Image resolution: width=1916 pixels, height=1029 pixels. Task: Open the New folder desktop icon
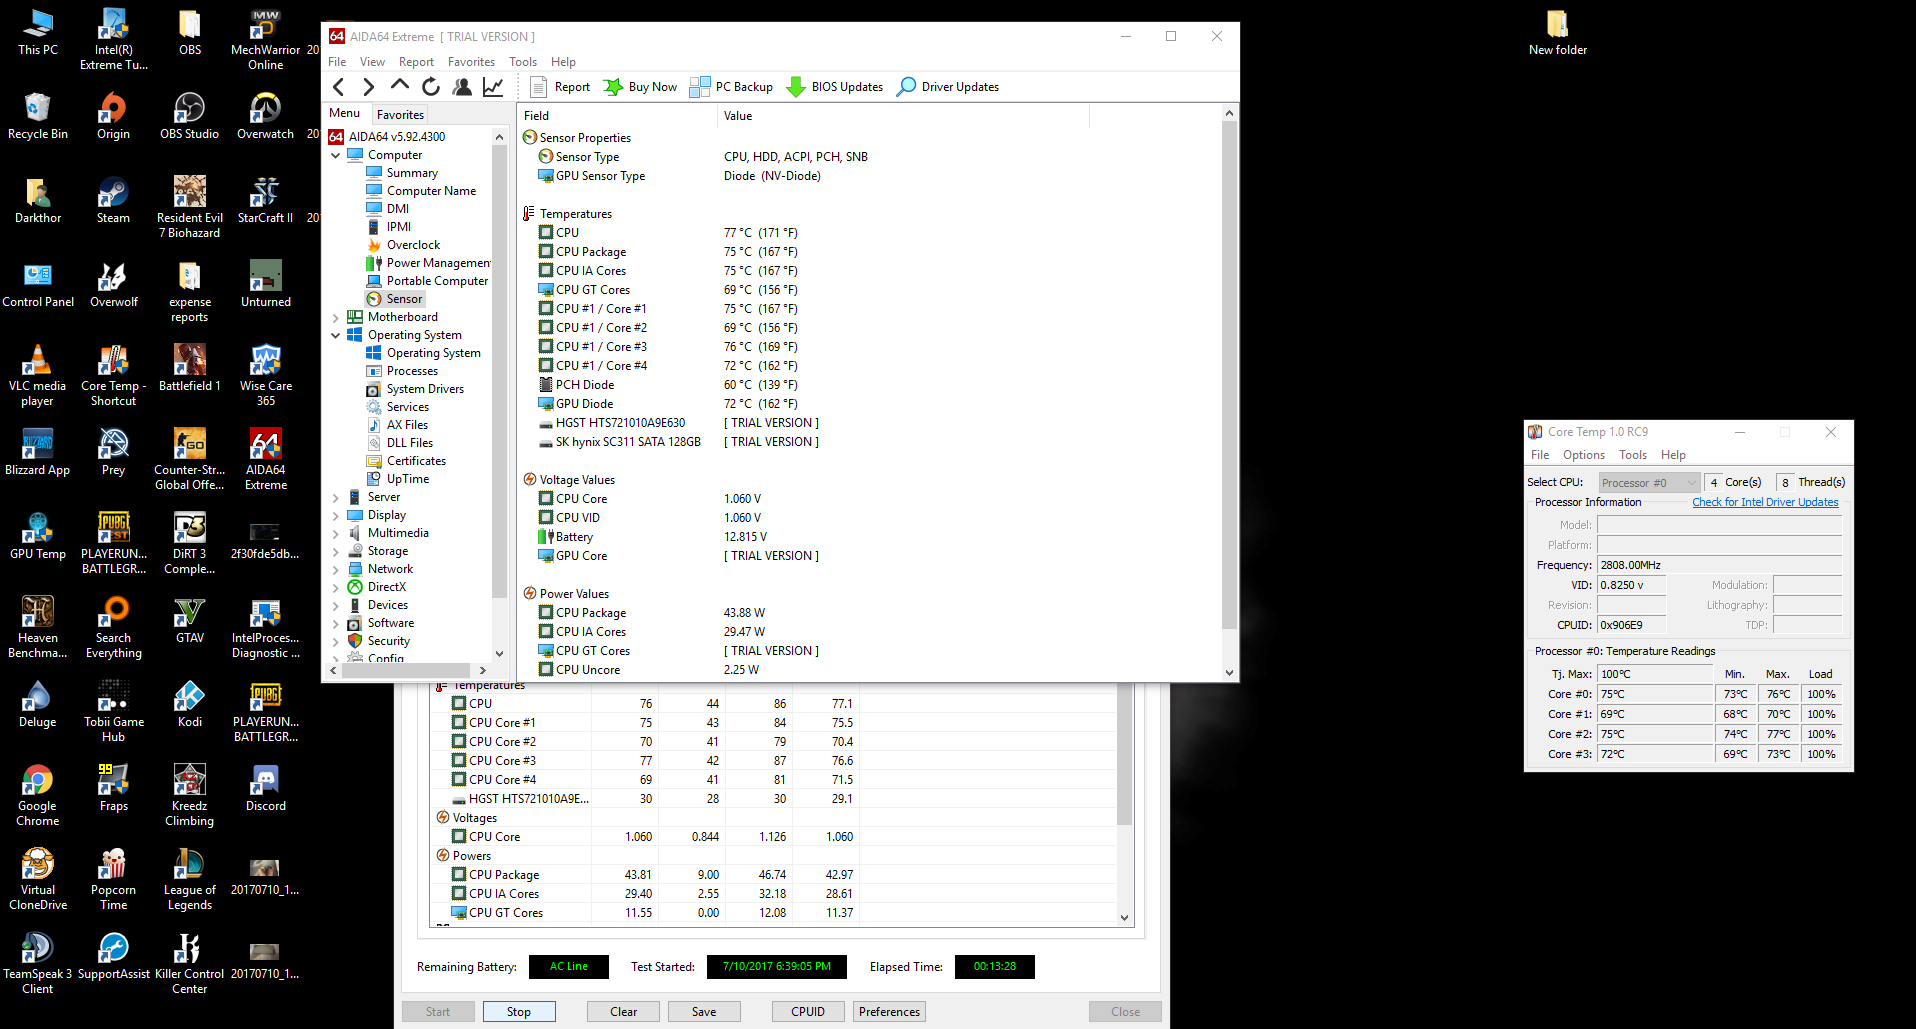pyautogui.click(x=1557, y=32)
